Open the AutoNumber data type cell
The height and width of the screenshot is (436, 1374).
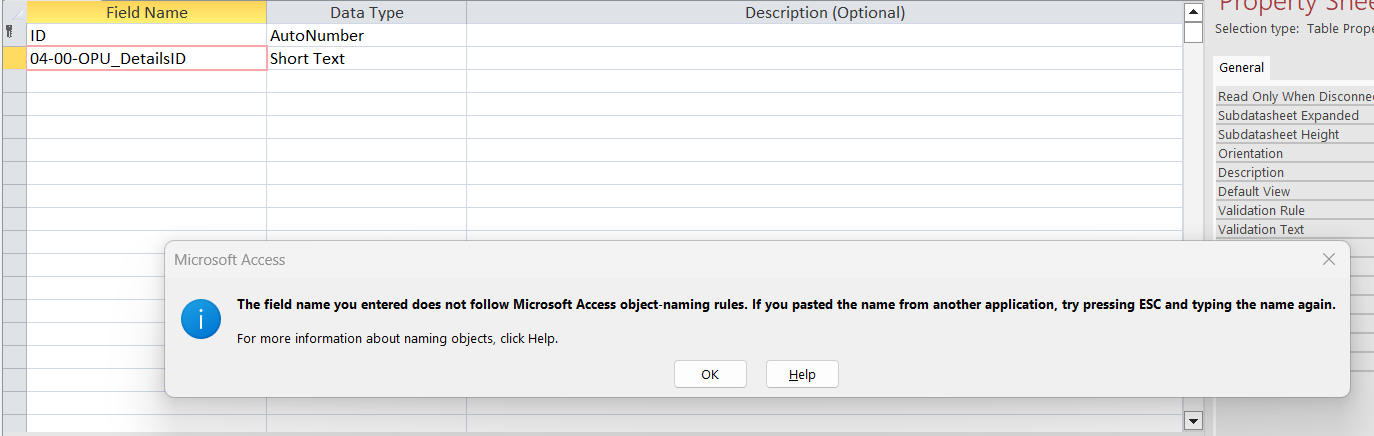coord(366,36)
